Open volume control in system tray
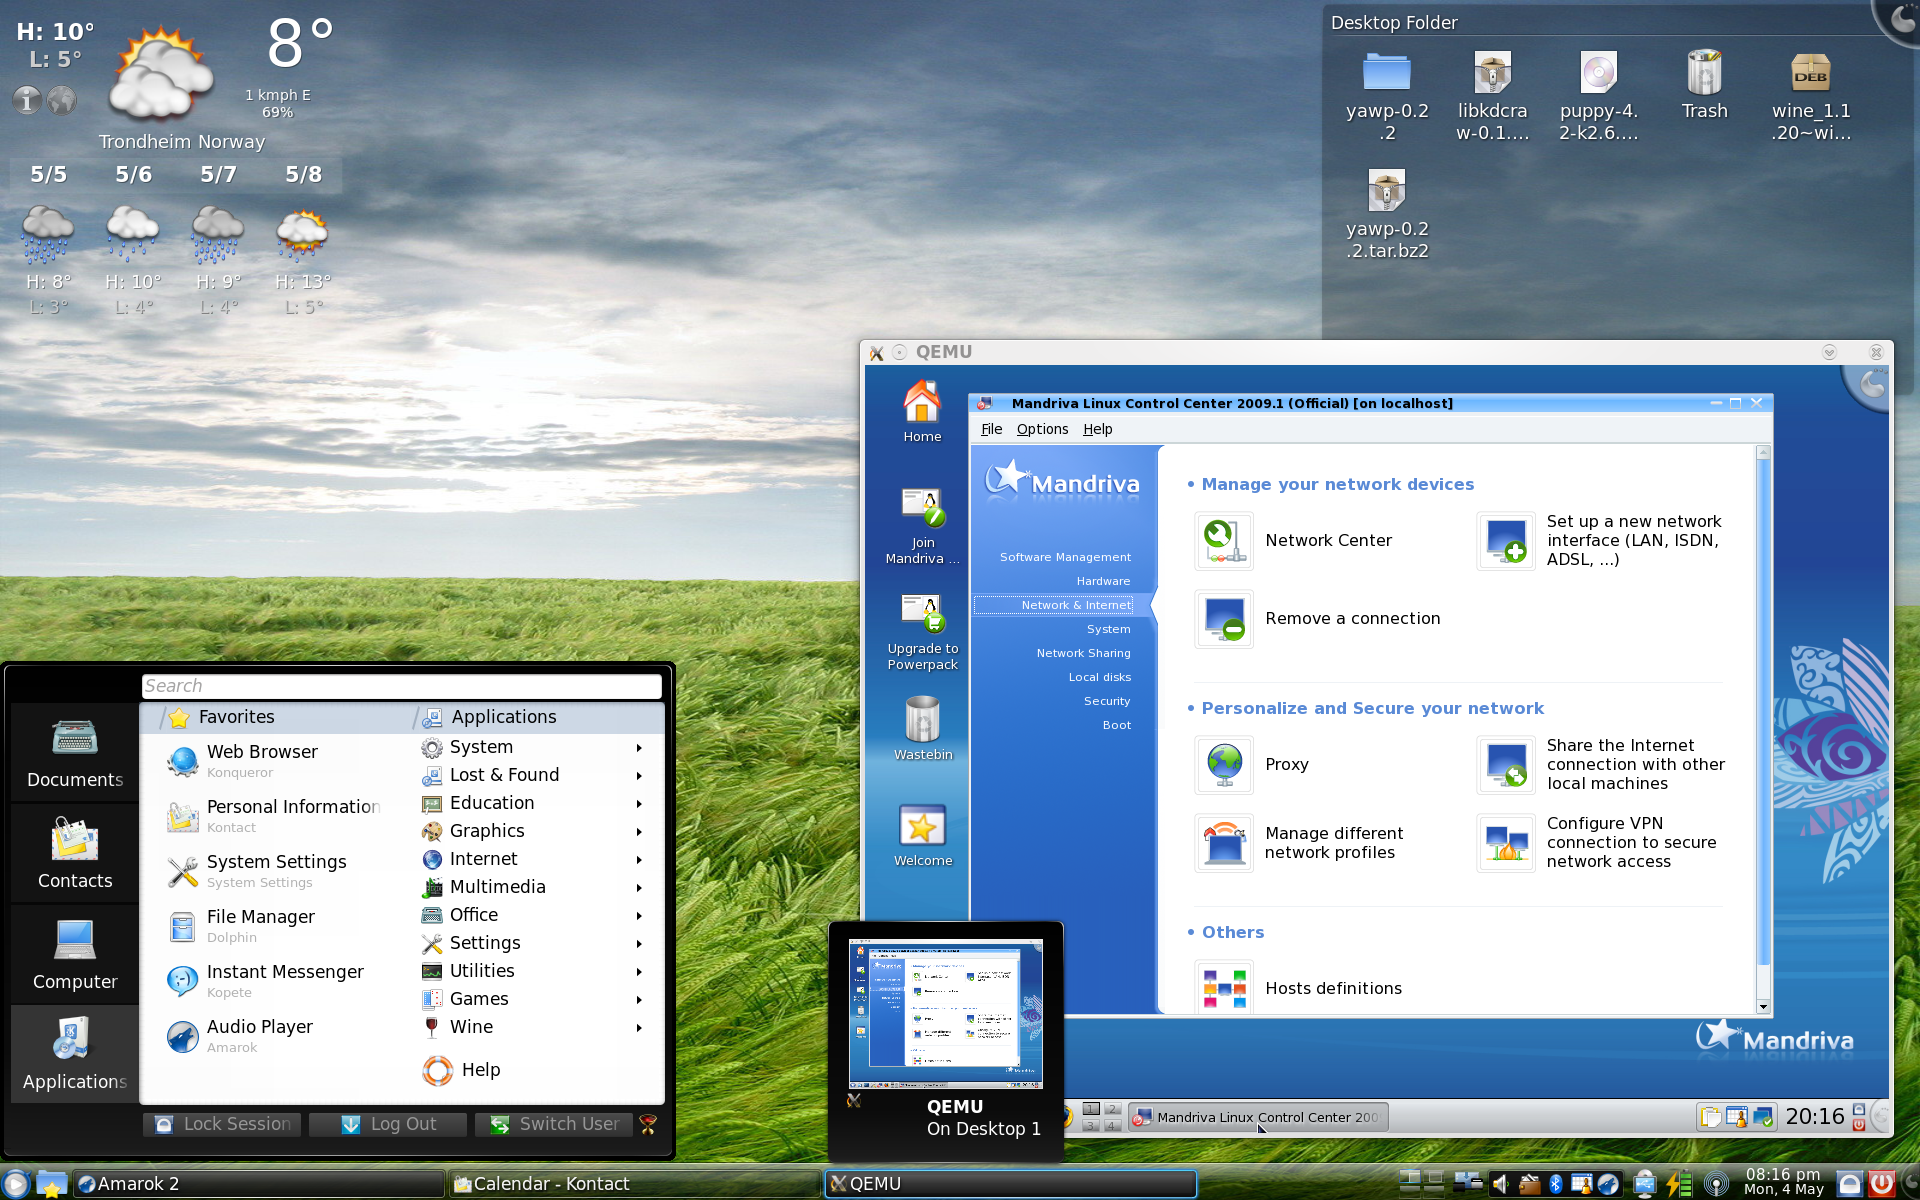1920x1200 pixels. click(1500, 1184)
